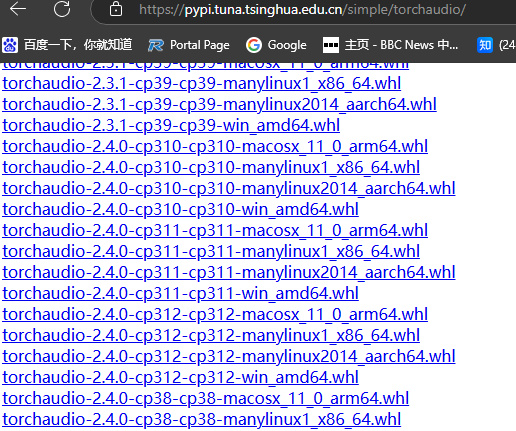The width and height of the screenshot is (516, 431).
Task: View site info via lock icon
Action: (x=116, y=9)
